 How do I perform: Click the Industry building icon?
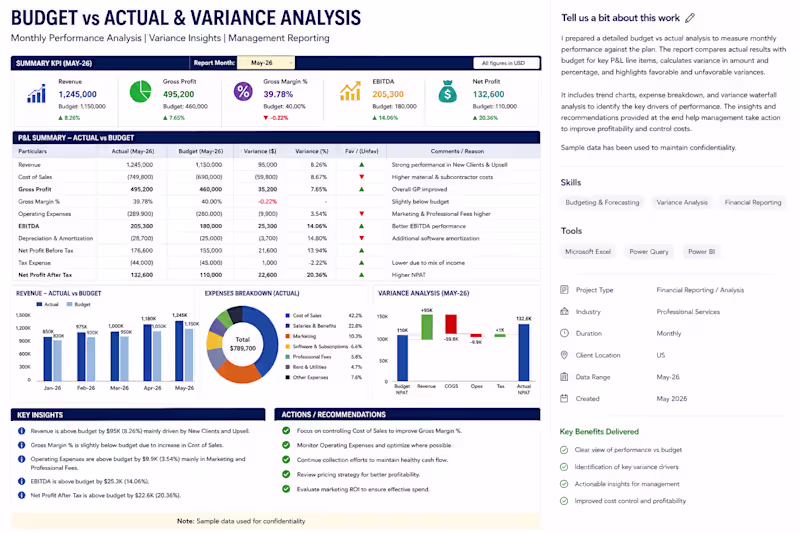pyautogui.click(x=564, y=311)
